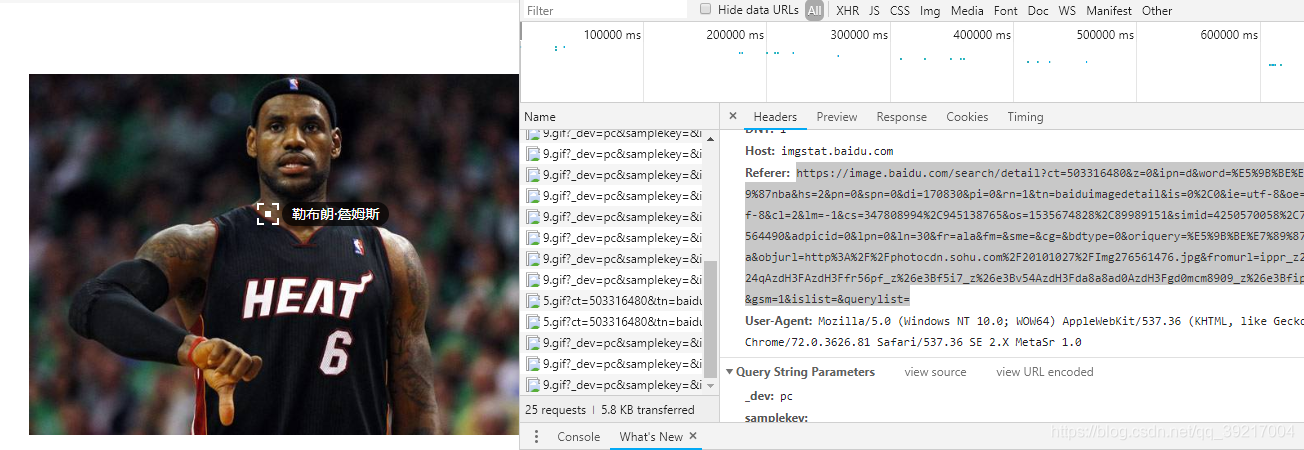The height and width of the screenshot is (450, 1304).
Task: Filter requests by Manifest
Action: pos(1109,10)
